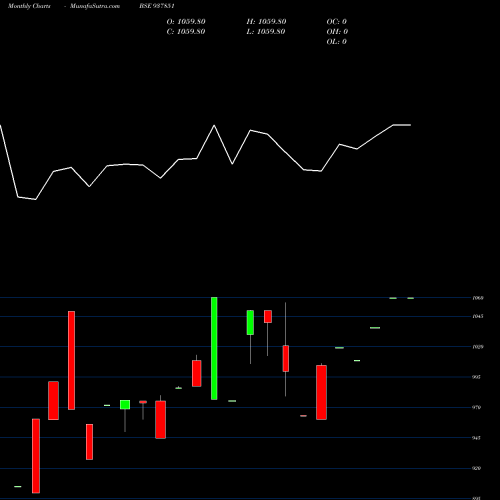Image resolution: width=500 pixels, height=500 pixels.
Task: Select the H: 1059.80 high value
Action: click(x=266, y=22)
